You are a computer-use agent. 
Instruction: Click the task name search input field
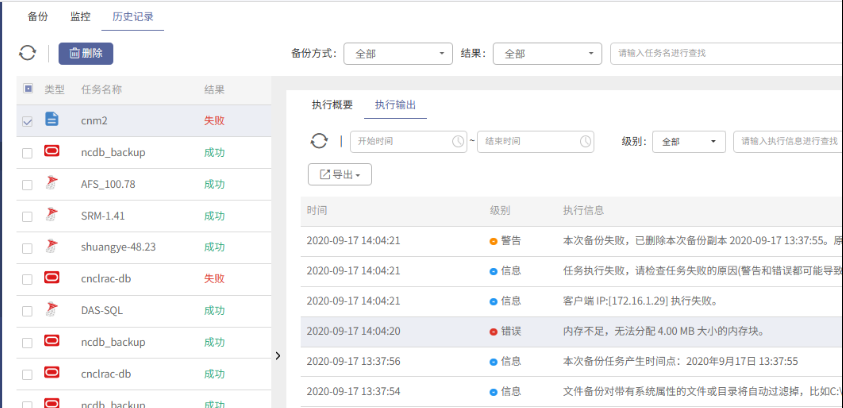pos(725,54)
